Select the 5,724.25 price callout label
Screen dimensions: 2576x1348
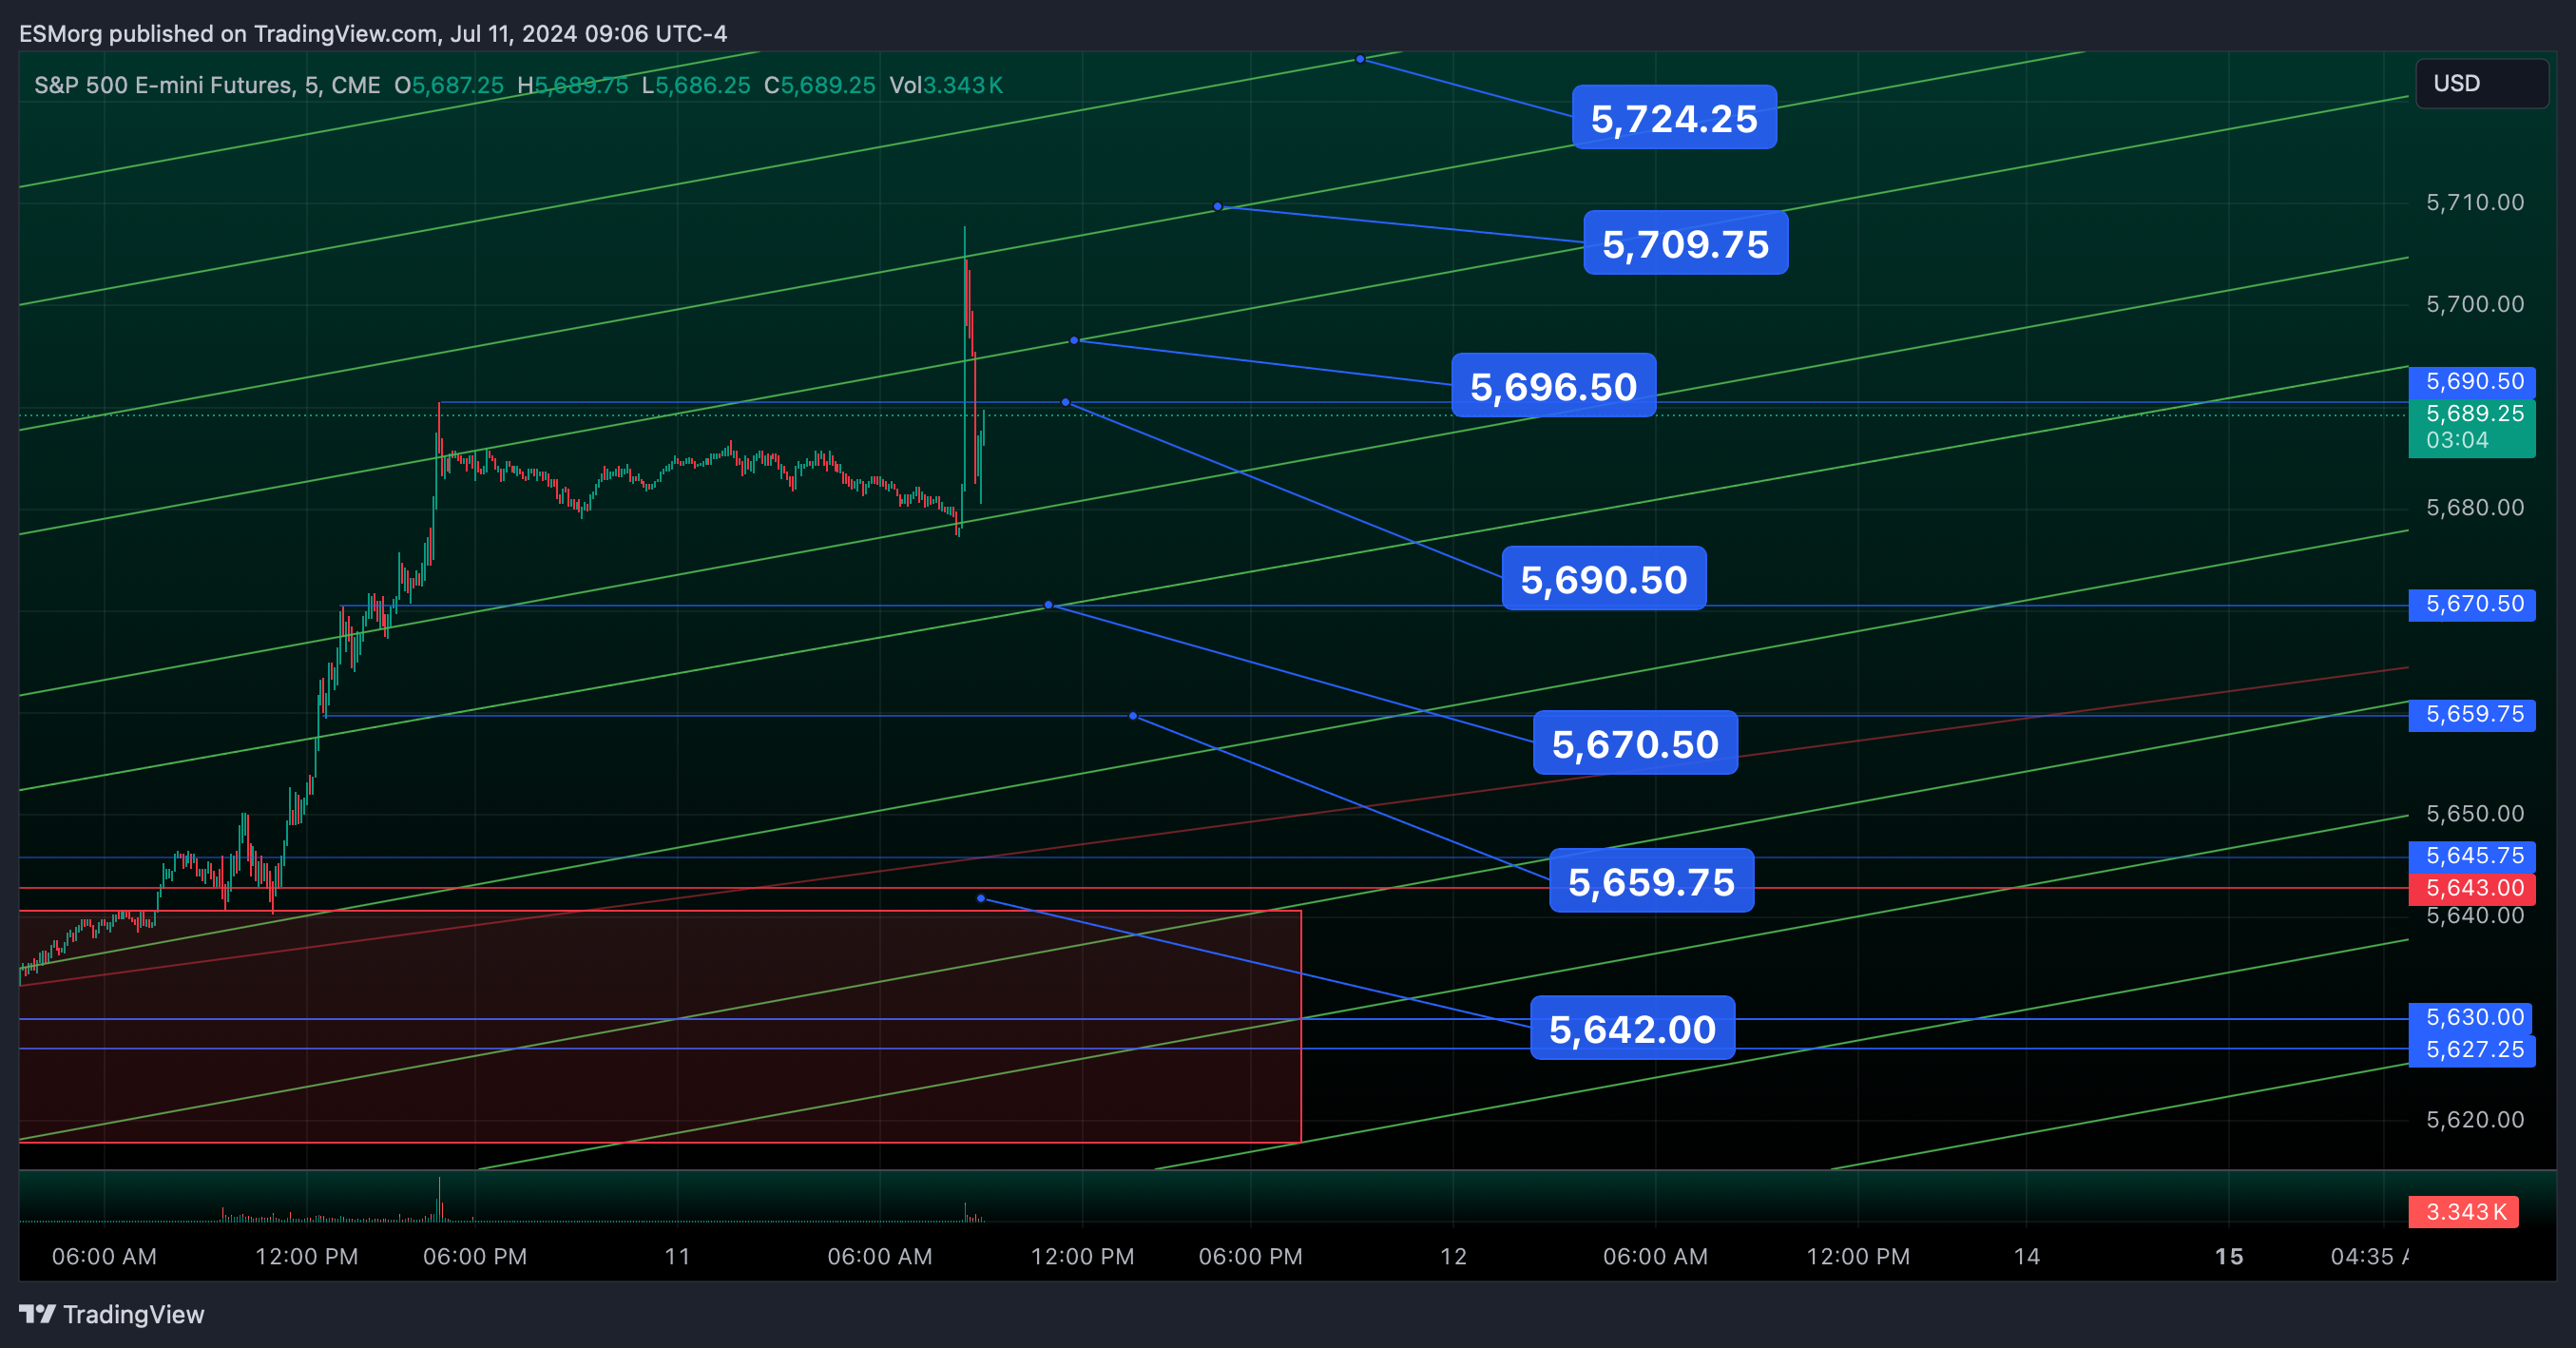coord(1674,118)
